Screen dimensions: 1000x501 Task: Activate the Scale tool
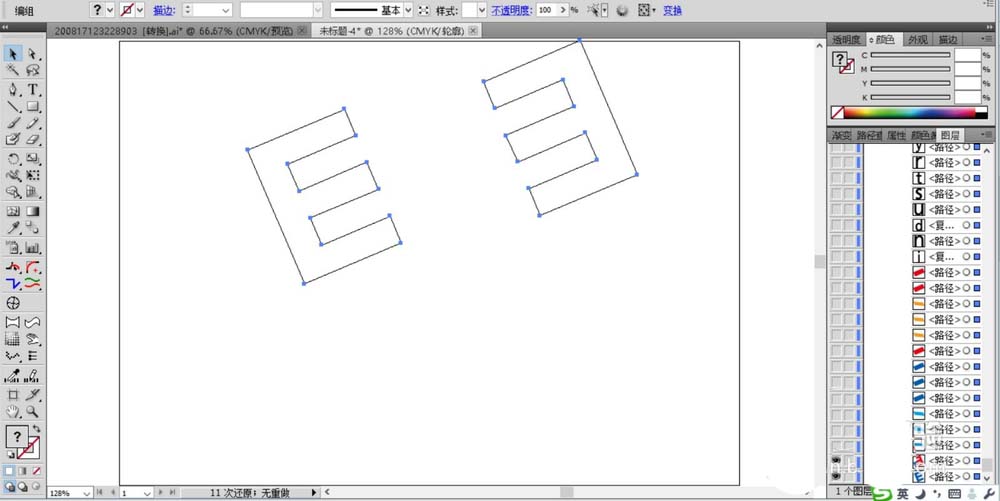33,159
